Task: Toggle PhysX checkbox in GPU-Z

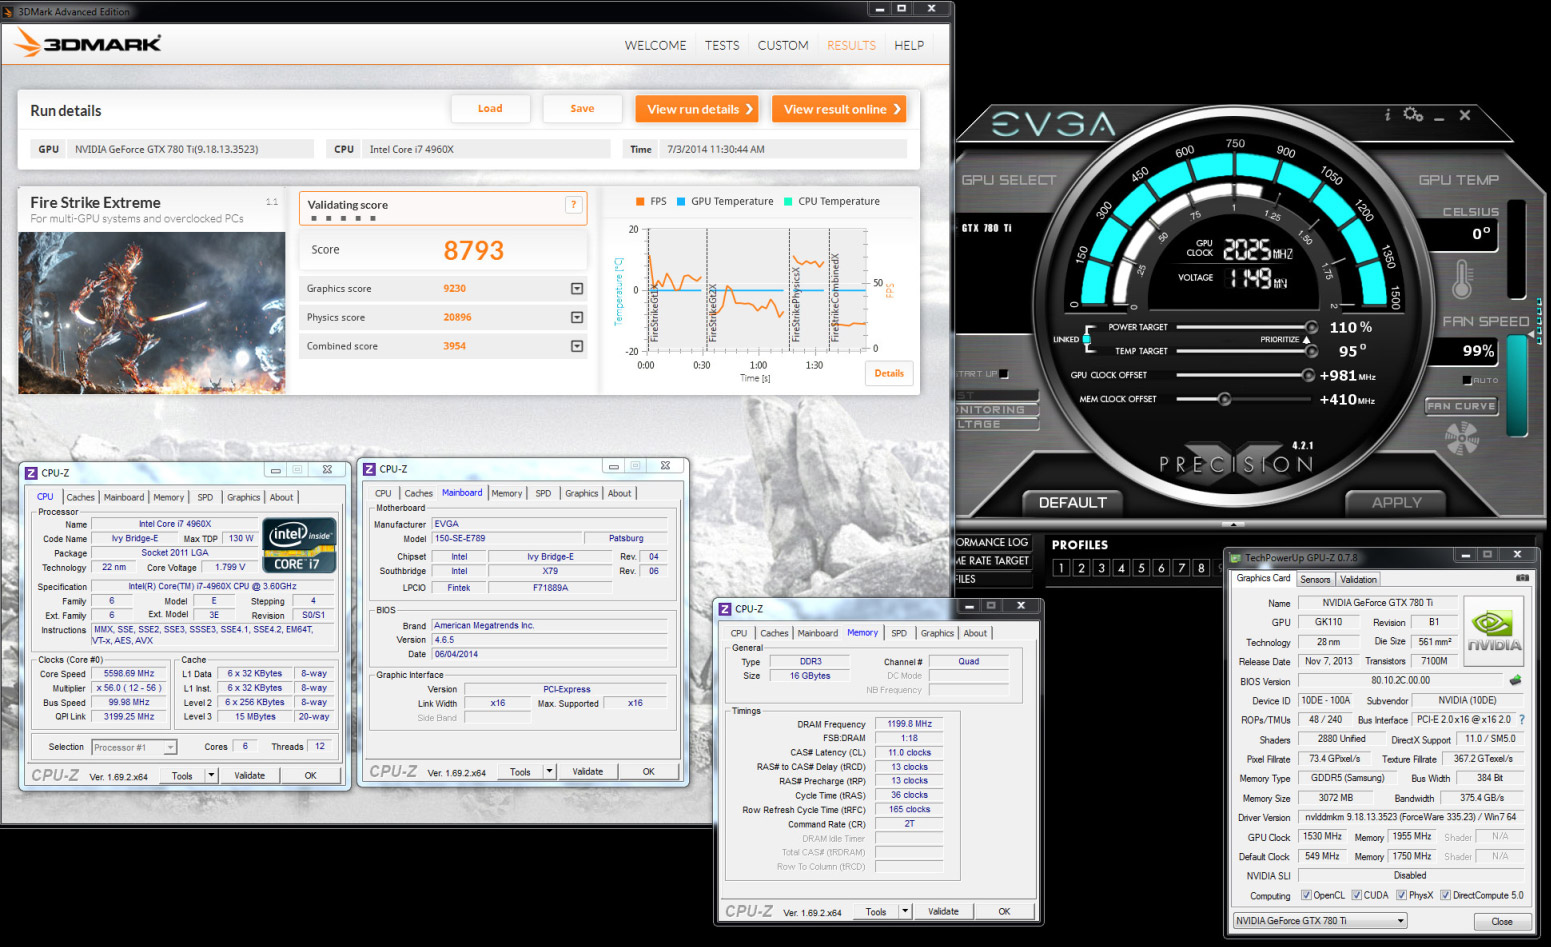Action: (x=1401, y=895)
